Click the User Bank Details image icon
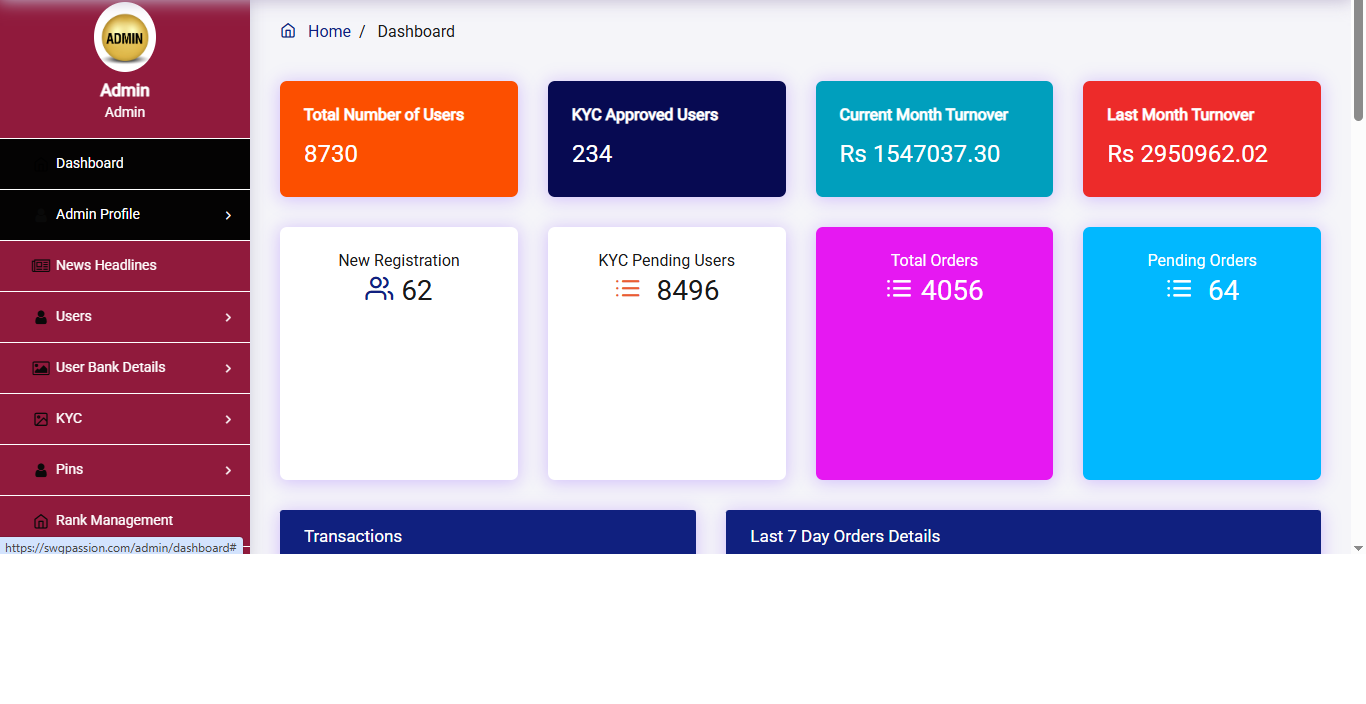Image resolution: width=1366 pixels, height=704 pixels. [x=39, y=367]
